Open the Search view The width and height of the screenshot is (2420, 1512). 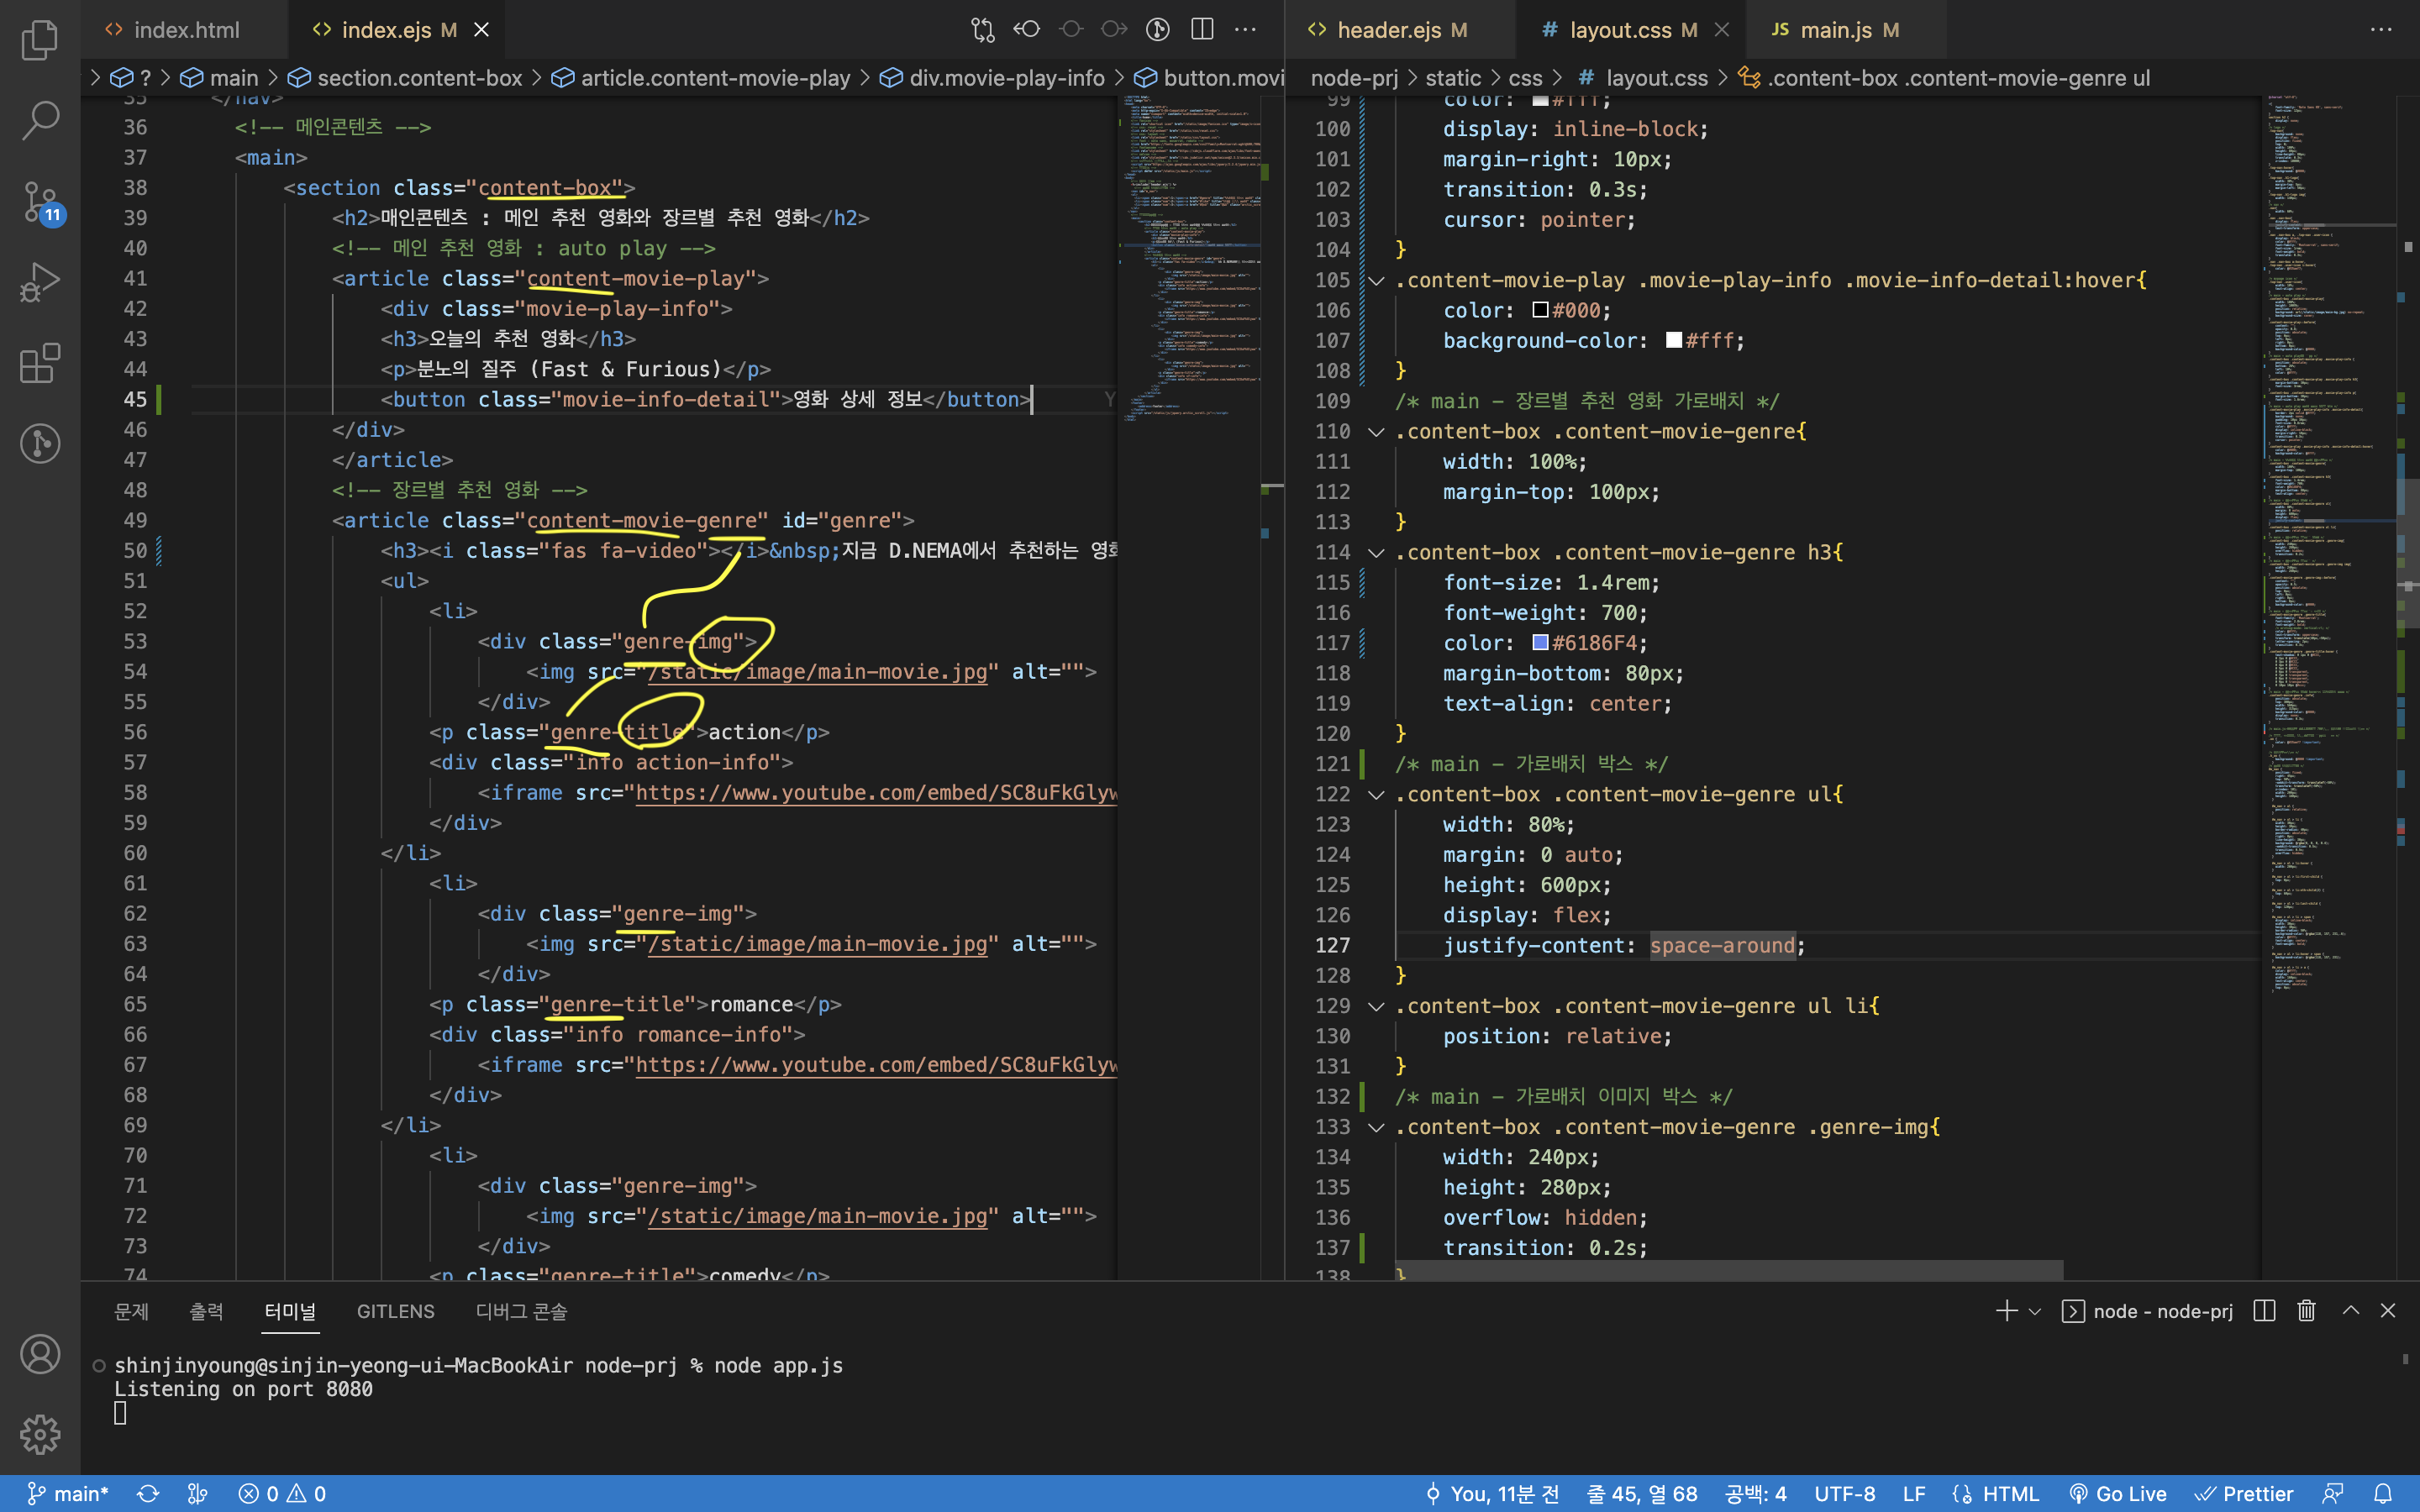[40, 119]
